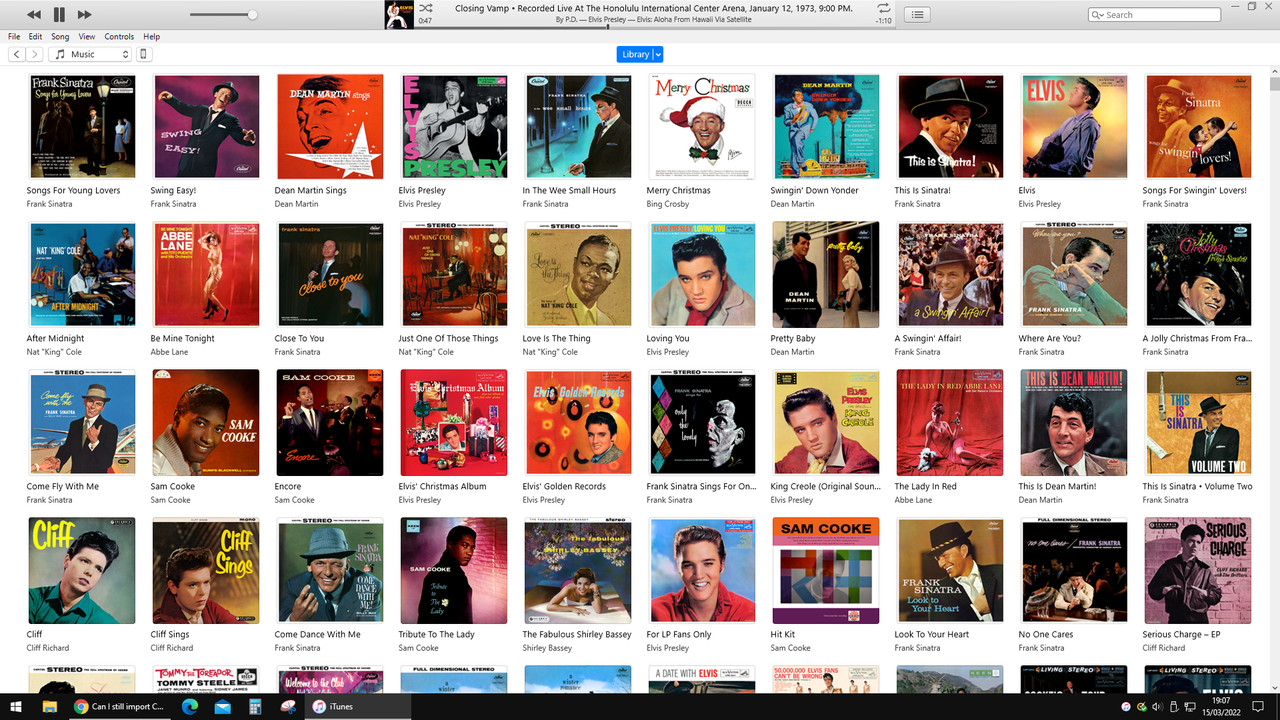Switch to the Chrome taskbar window
1280x720 pixels.
119,706
